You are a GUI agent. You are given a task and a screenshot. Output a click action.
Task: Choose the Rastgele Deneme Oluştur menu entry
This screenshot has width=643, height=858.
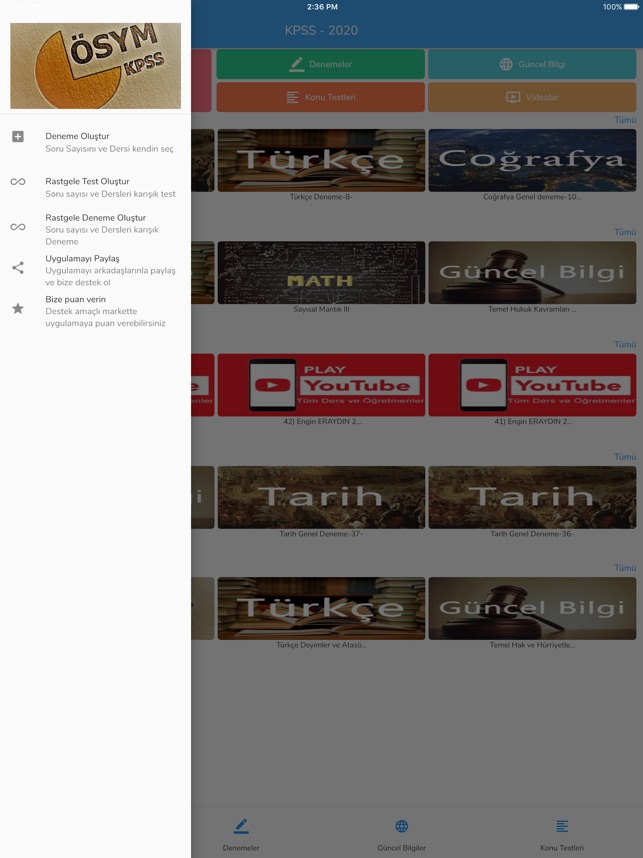(x=95, y=229)
